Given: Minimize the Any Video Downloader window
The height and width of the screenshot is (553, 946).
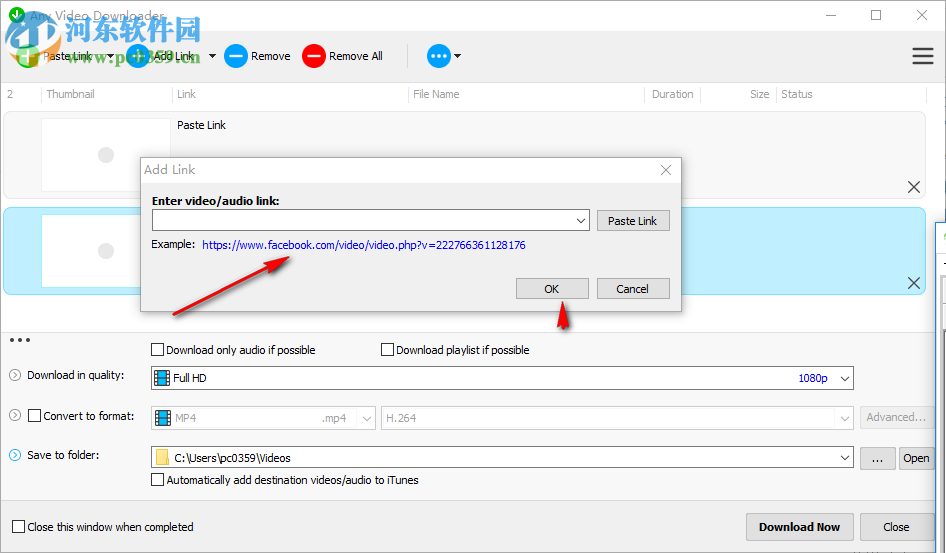Looking at the screenshot, I should pyautogui.click(x=831, y=15).
